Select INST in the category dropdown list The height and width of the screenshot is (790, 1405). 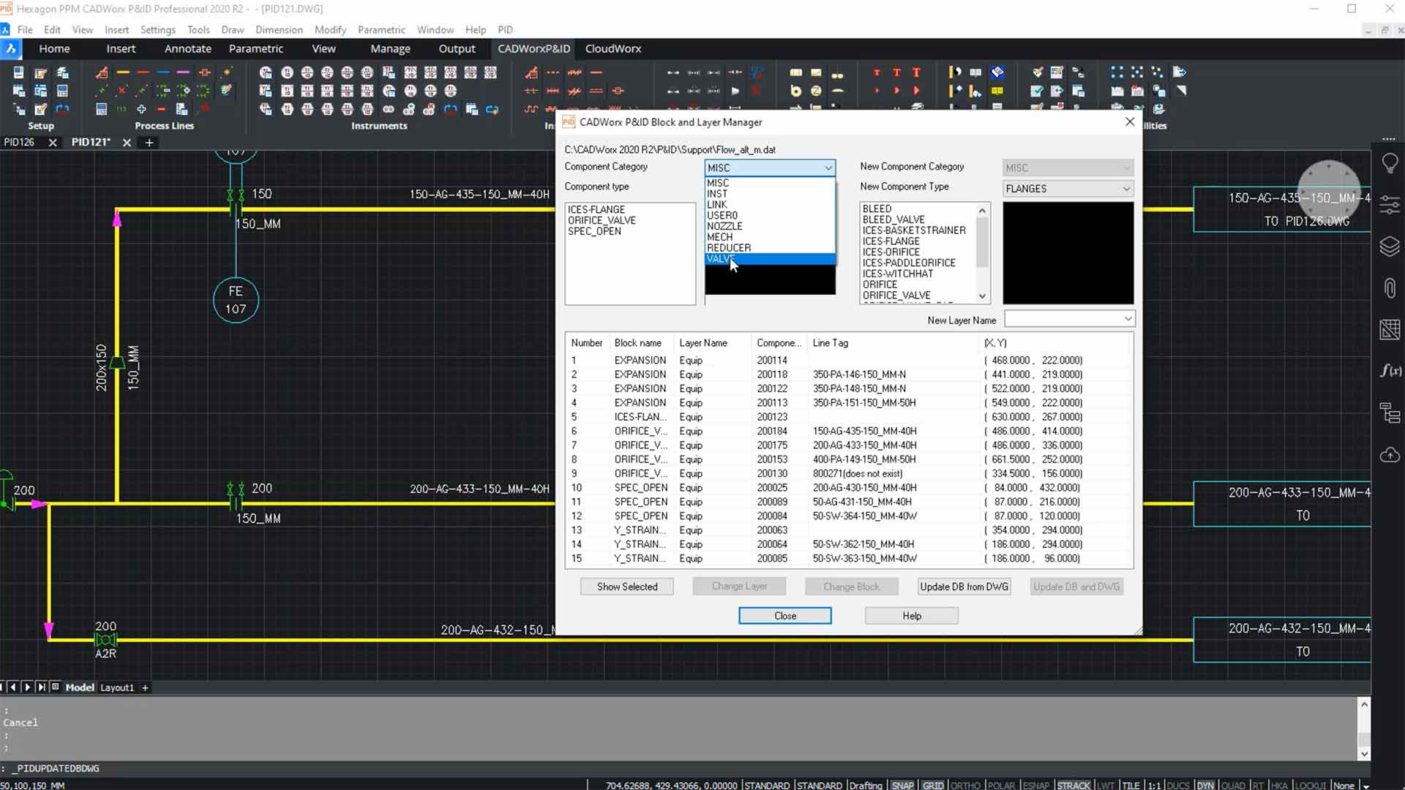coord(769,194)
